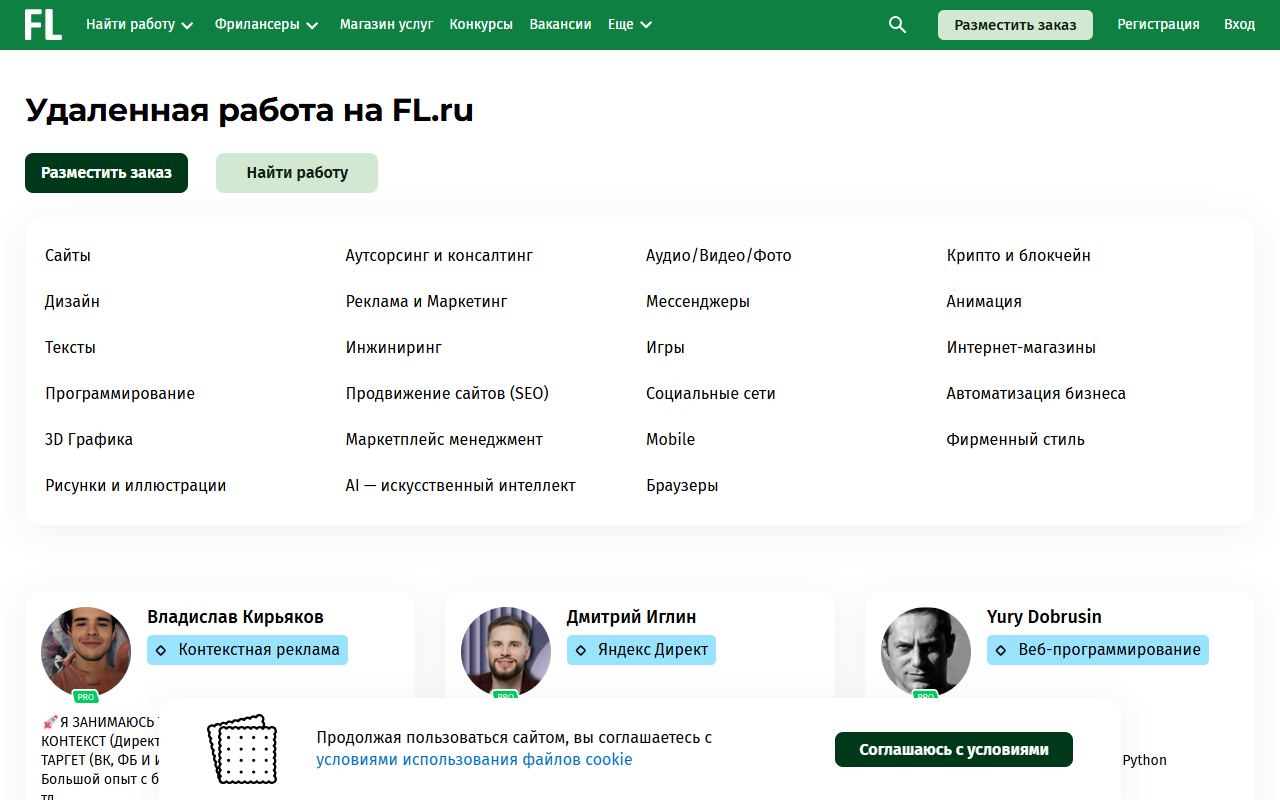Open Крипто и блокчейн category
The image size is (1280, 800).
(x=1019, y=256)
